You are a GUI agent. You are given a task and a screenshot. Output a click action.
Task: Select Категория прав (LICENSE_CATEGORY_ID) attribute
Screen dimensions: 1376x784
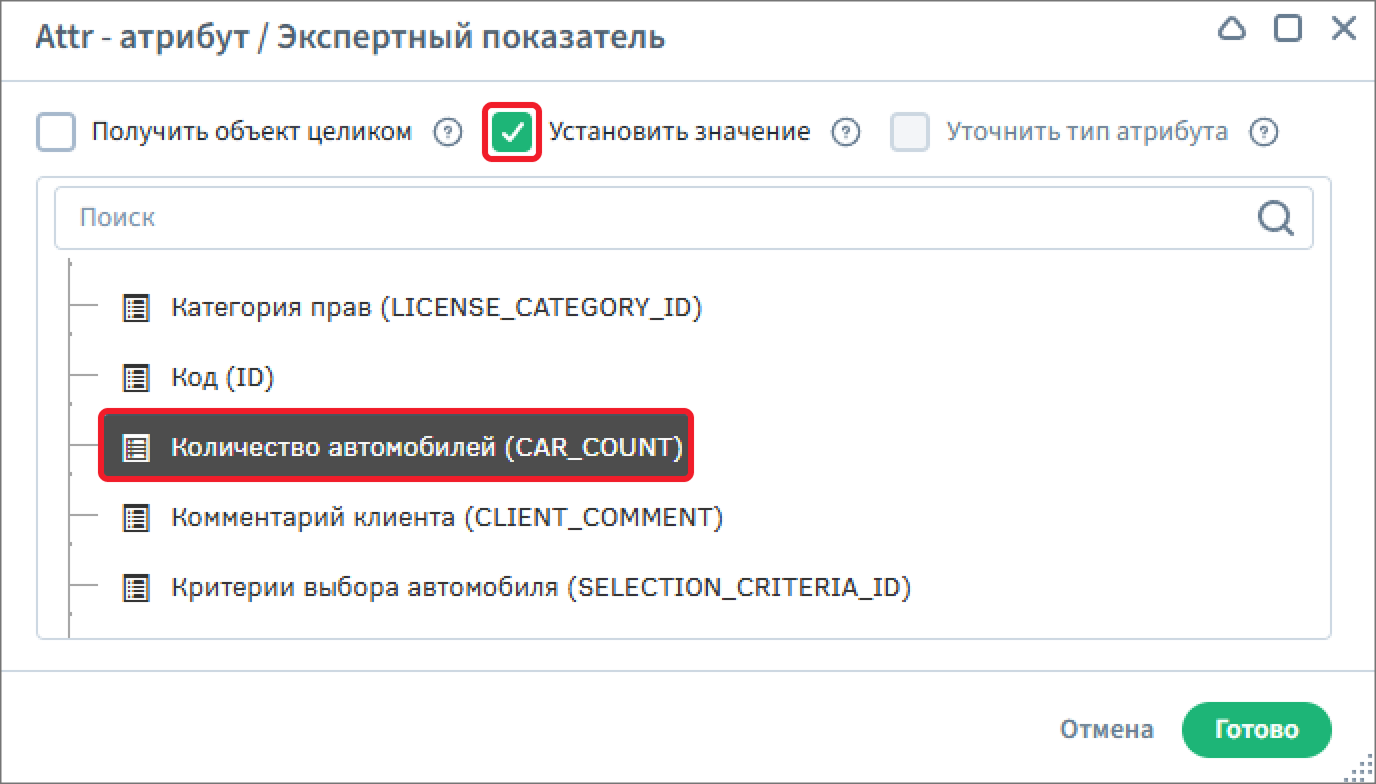click(x=436, y=307)
